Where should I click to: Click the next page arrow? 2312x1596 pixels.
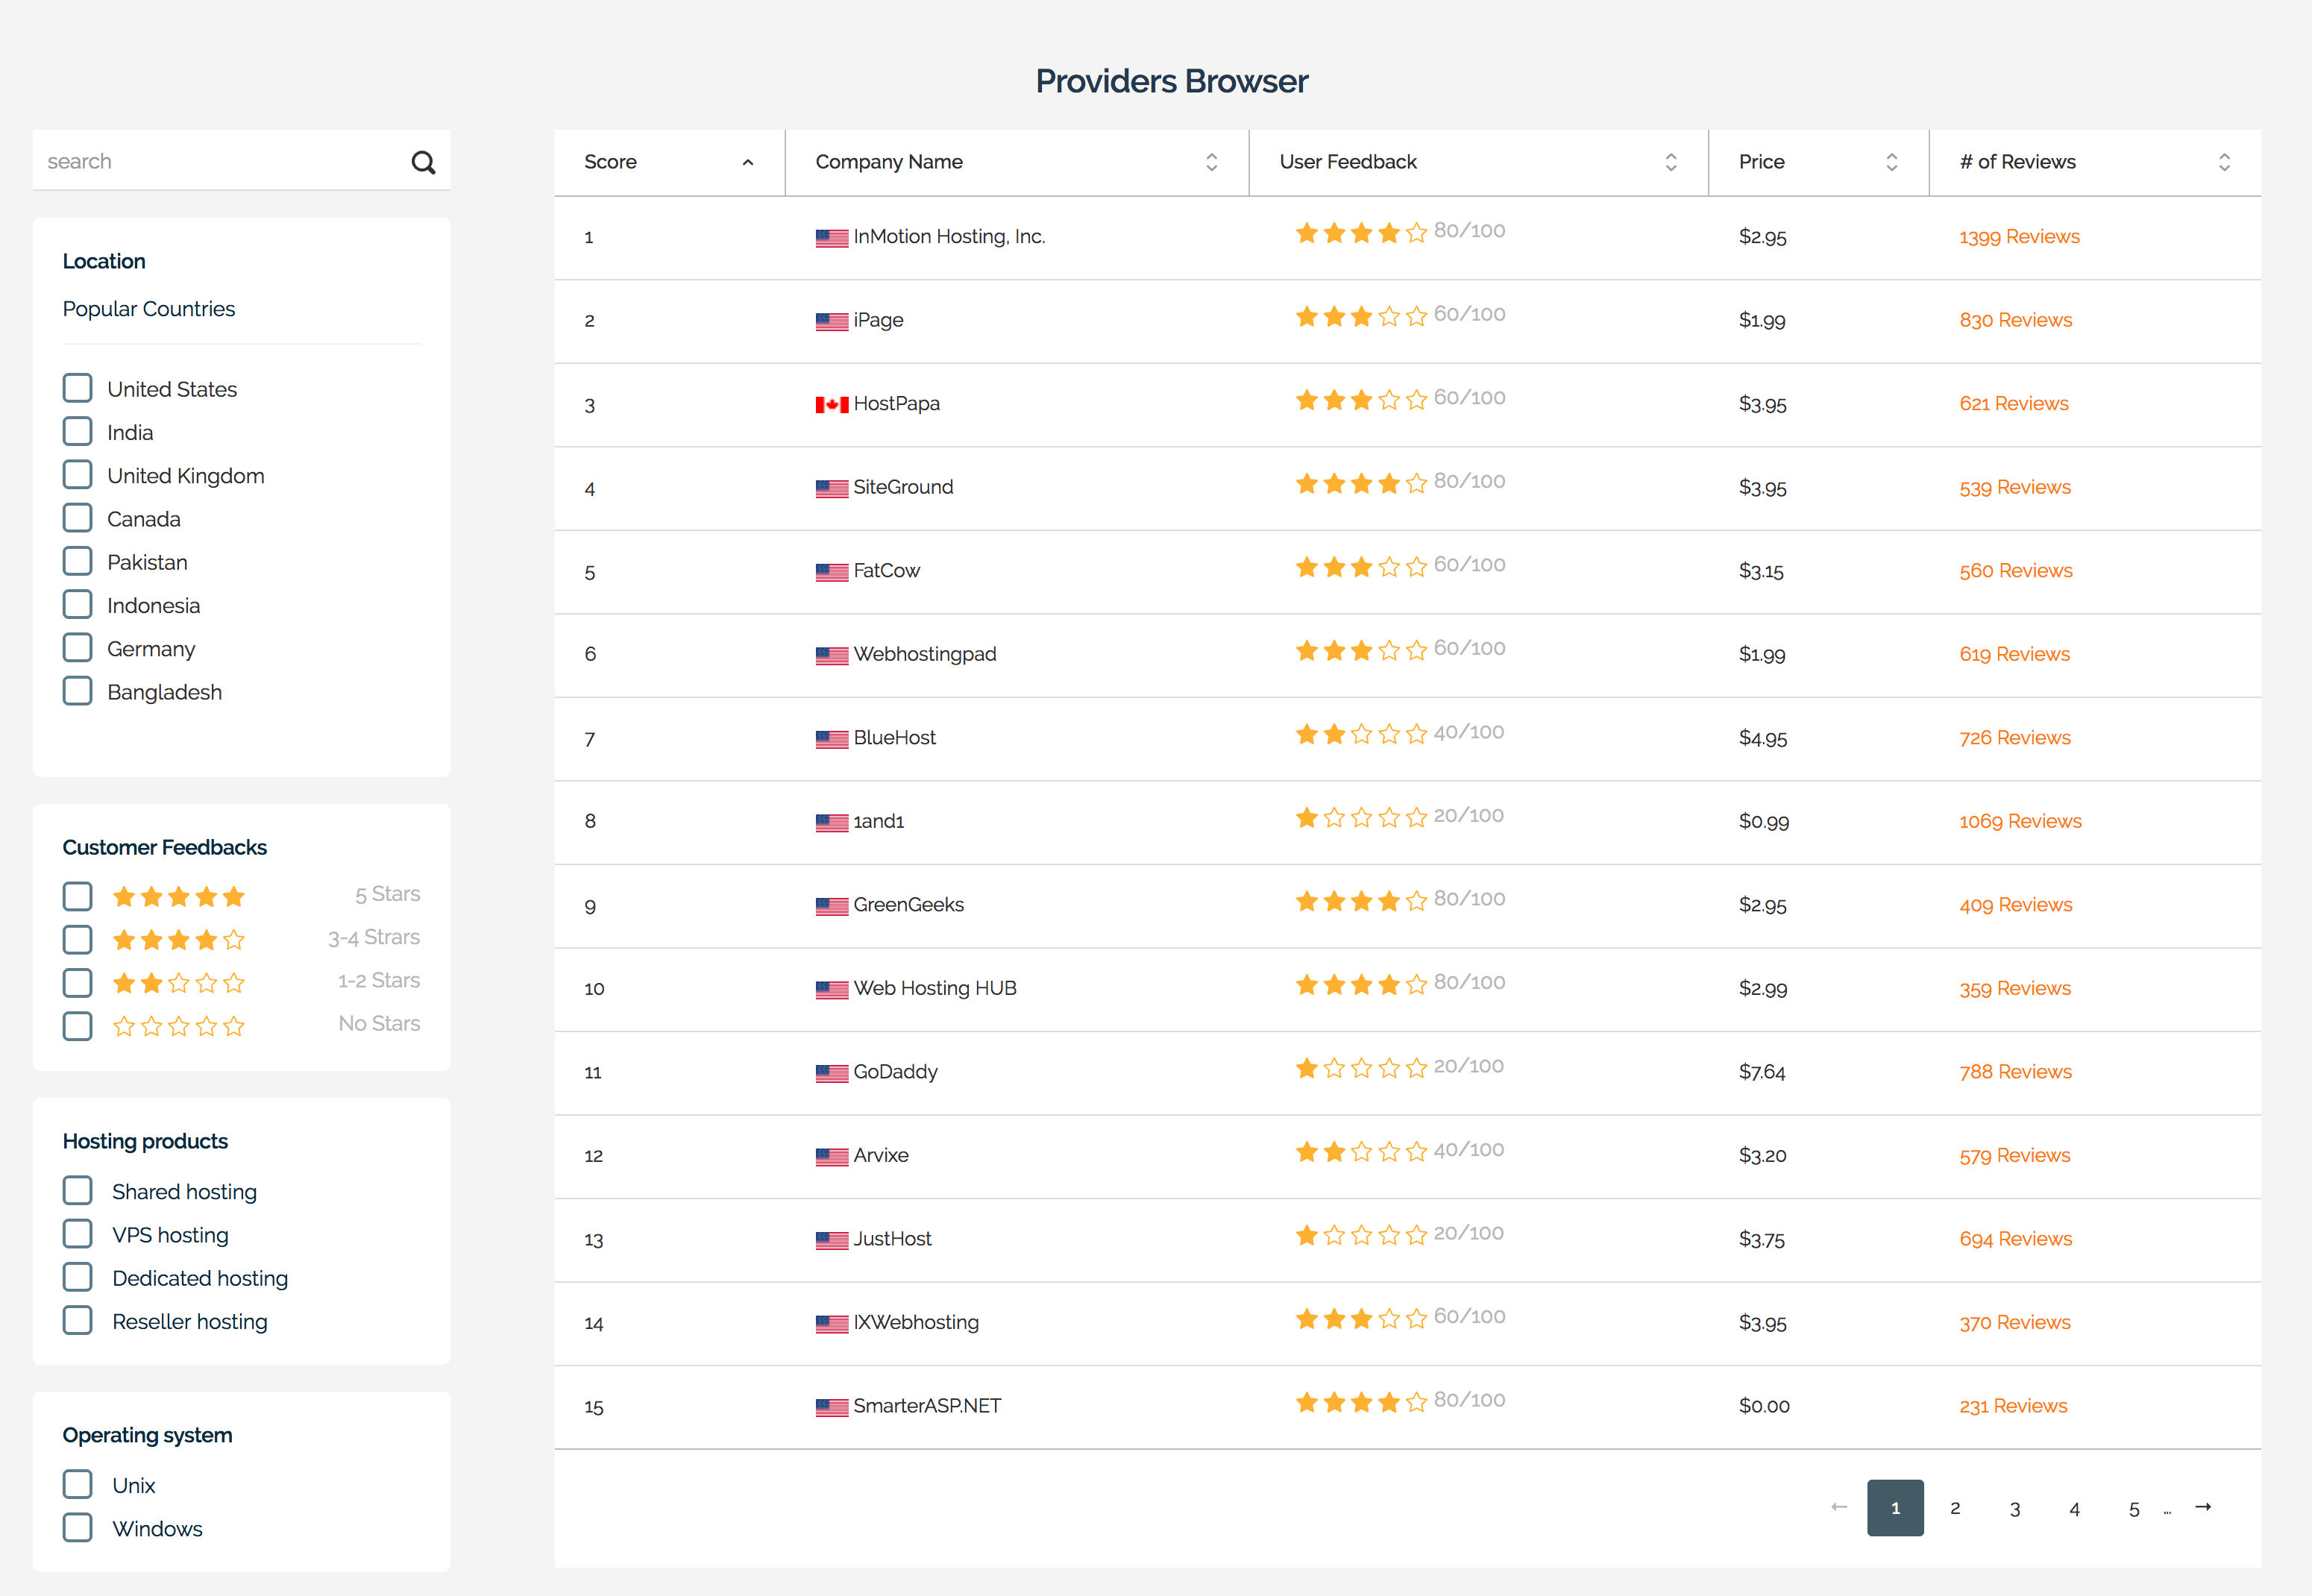(x=2203, y=1508)
